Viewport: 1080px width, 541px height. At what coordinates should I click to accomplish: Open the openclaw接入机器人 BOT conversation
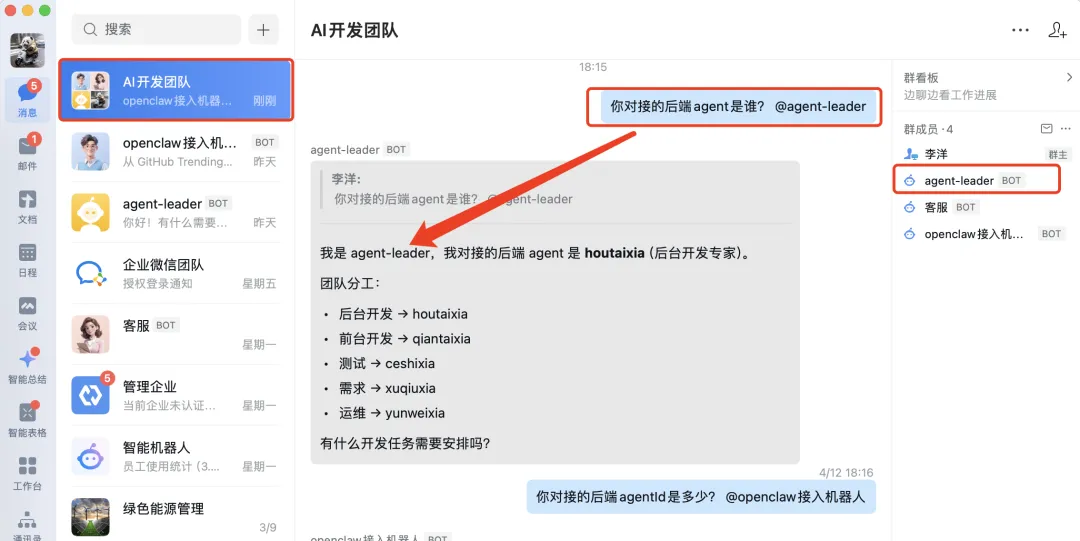176,151
